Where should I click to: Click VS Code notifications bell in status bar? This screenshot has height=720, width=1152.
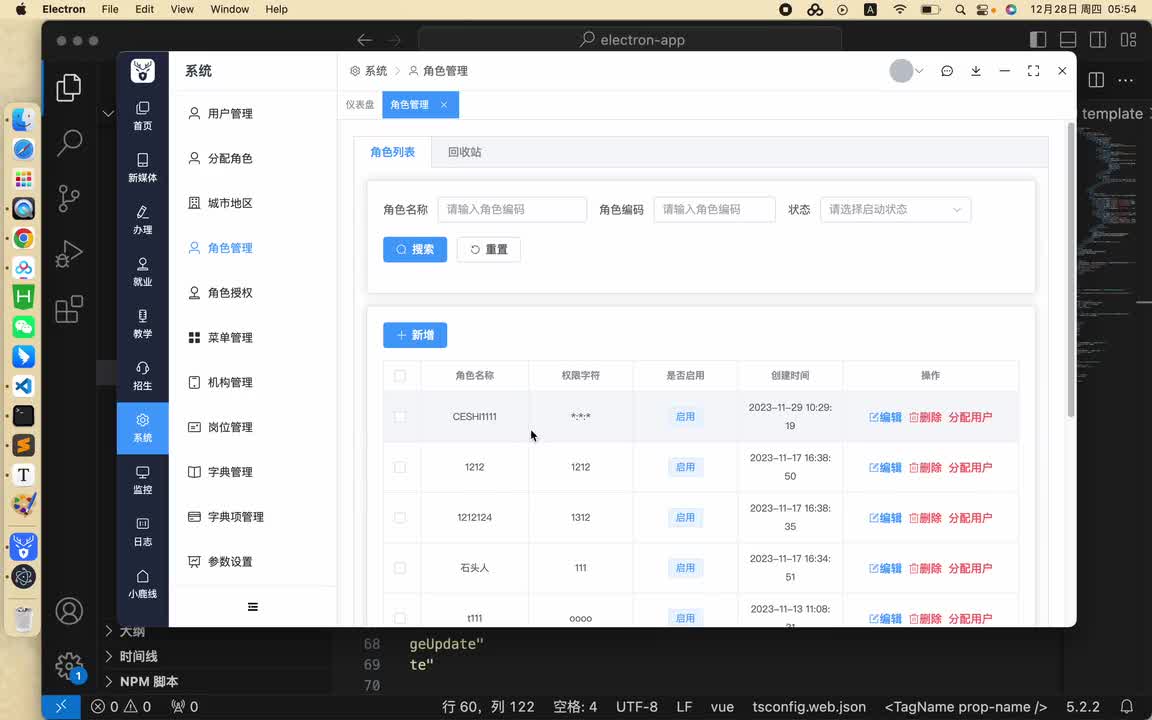click(1126, 707)
